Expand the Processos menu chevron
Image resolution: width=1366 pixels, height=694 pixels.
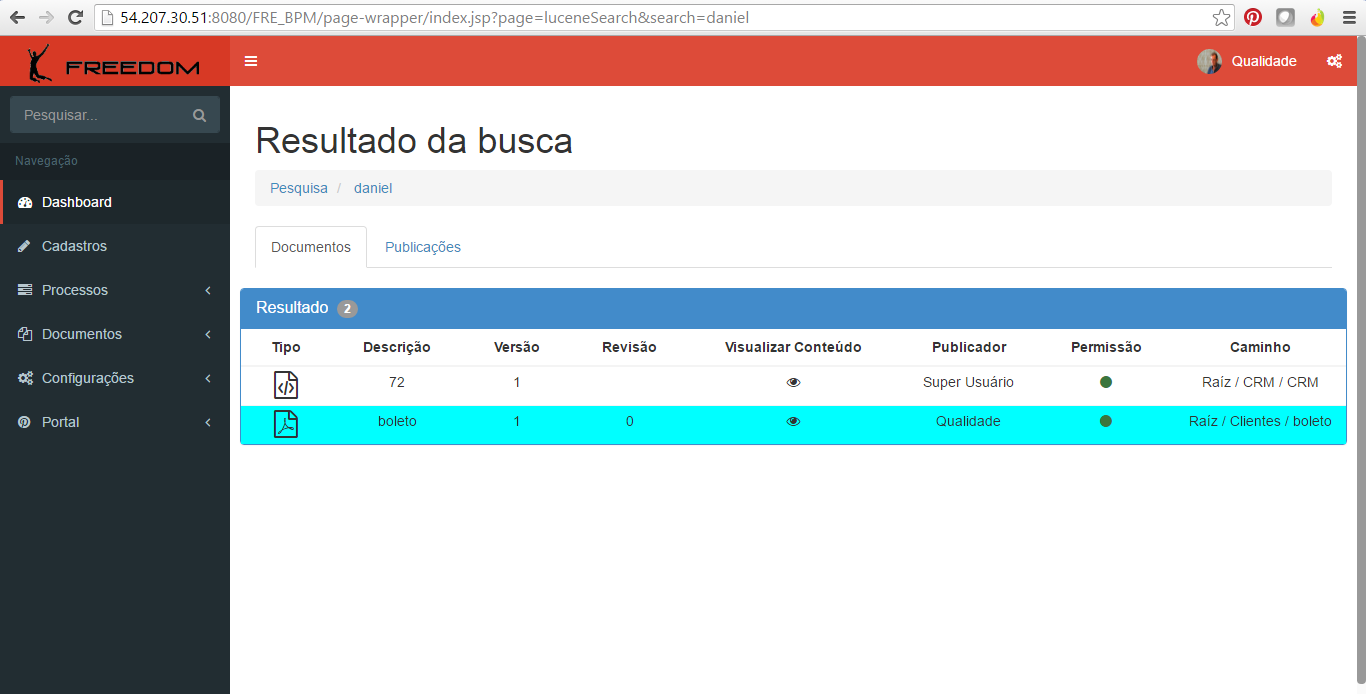[x=208, y=290]
